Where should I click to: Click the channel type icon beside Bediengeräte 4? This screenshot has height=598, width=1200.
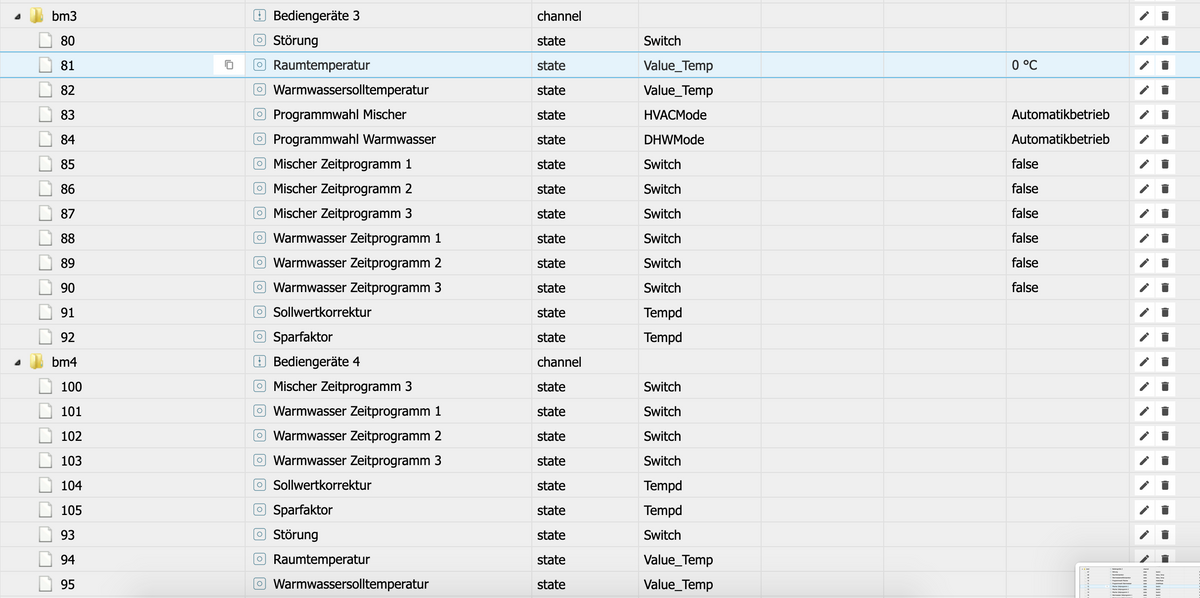tap(259, 362)
